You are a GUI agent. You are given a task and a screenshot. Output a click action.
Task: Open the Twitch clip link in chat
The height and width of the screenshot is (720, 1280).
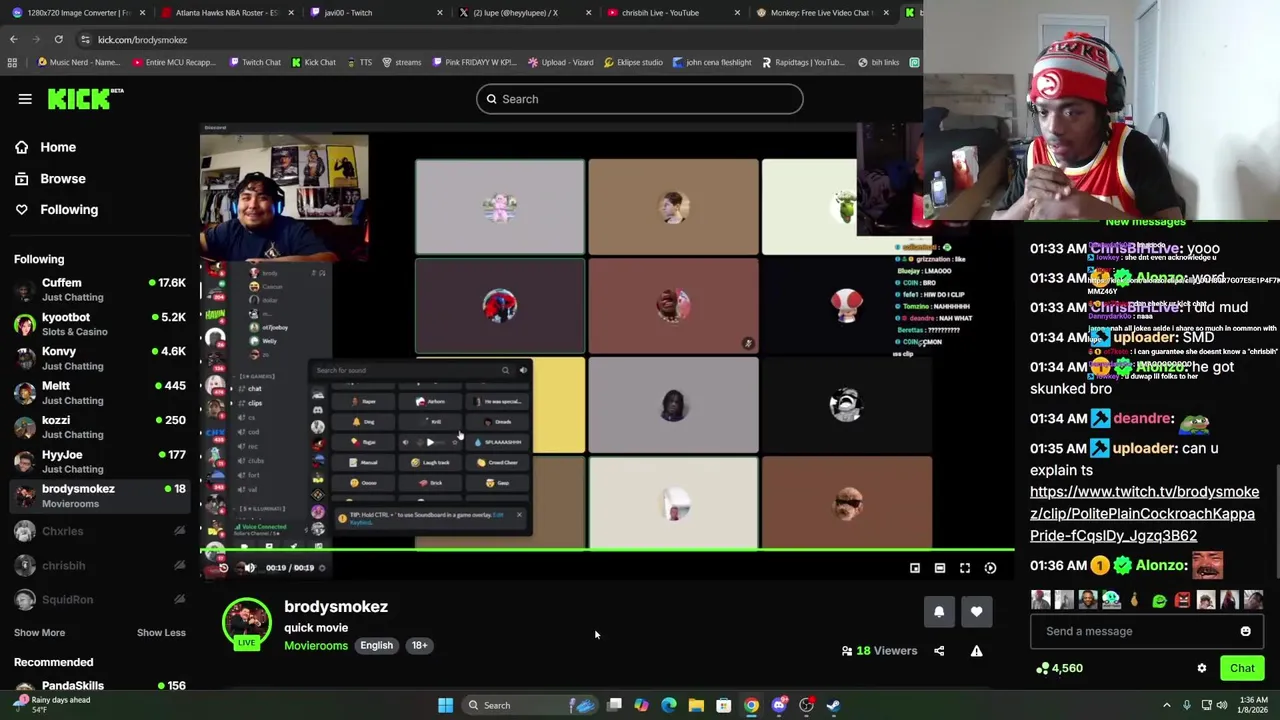[1143, 514]
